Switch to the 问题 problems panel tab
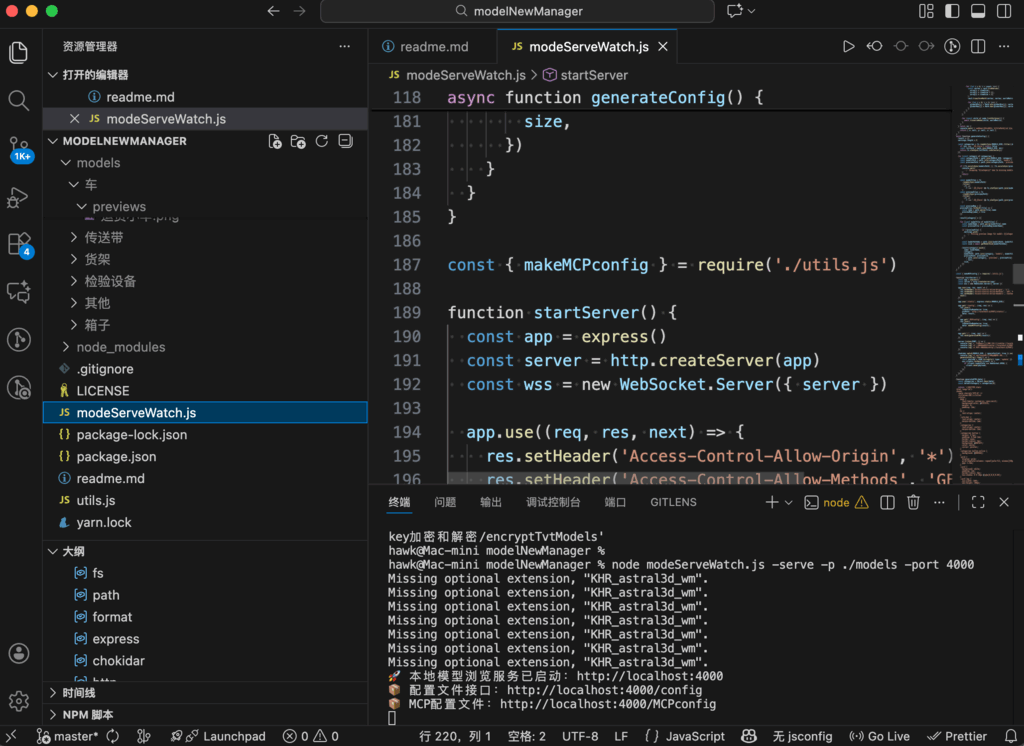Viewport: 1024px width, 746px height. pos(445,502)
